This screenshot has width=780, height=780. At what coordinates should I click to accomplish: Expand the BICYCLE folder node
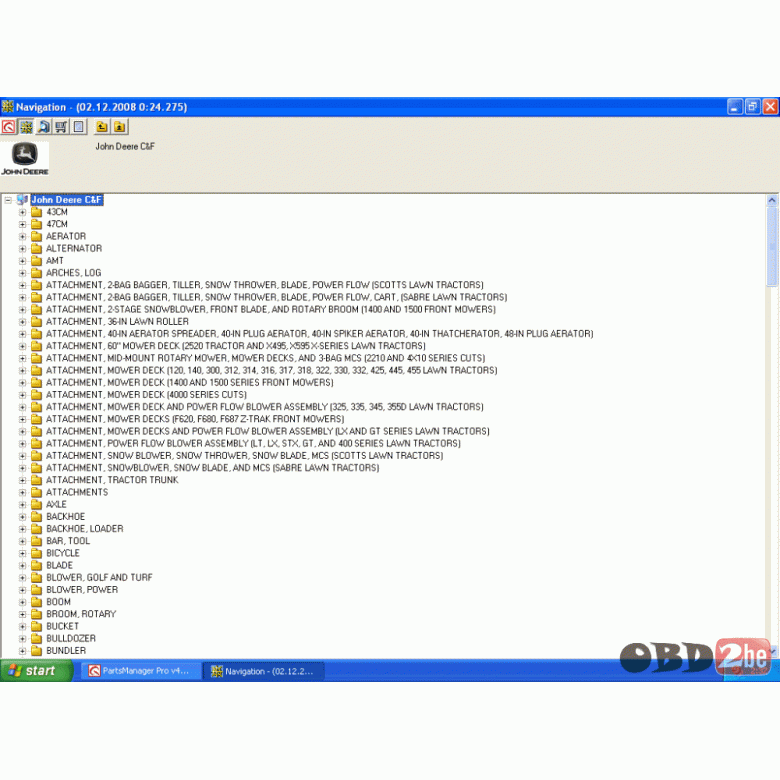(x=22, y=554)
